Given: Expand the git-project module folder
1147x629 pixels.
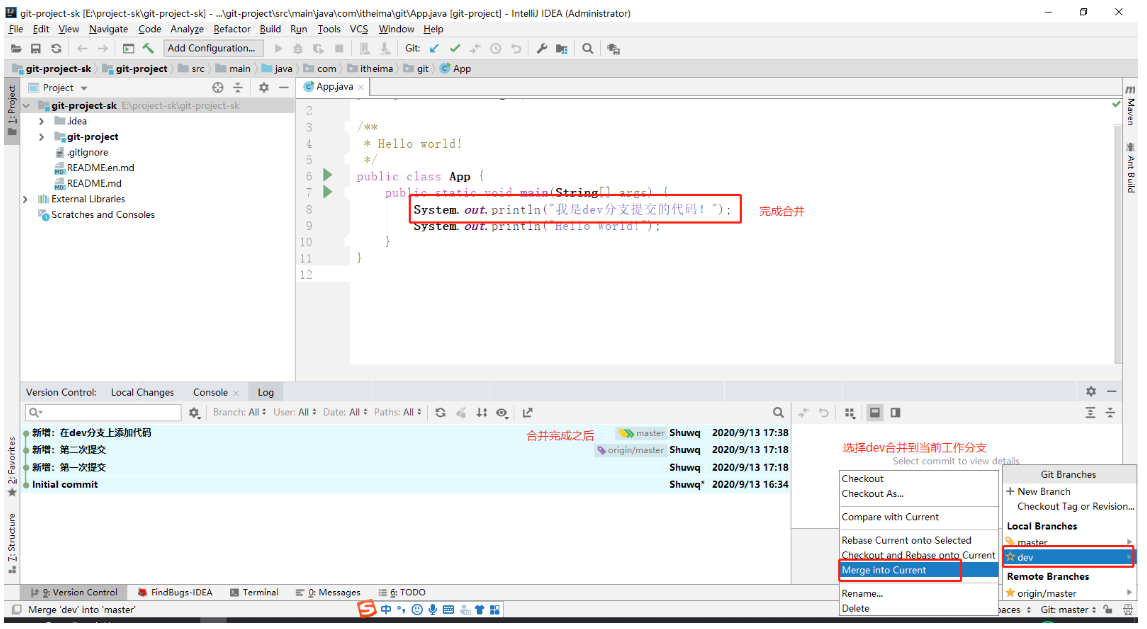Looking at the screenshot, I should [42, 137].
